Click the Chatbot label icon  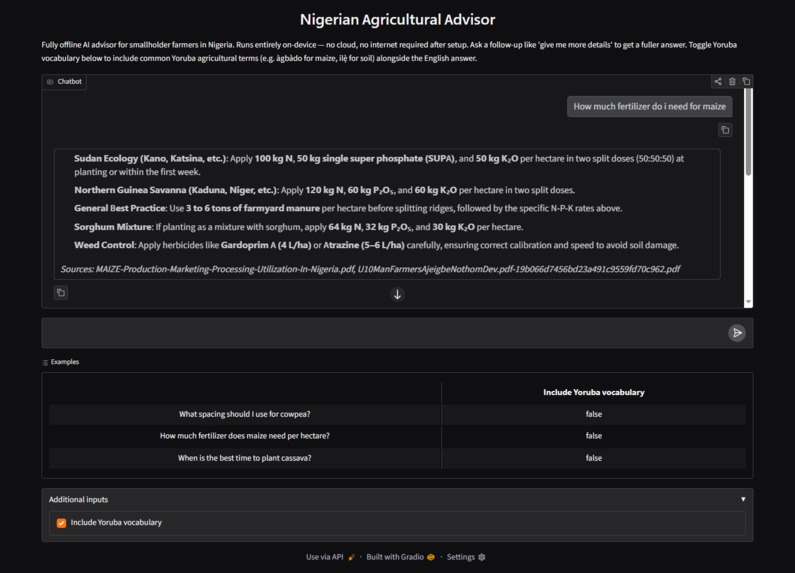(50, 82)
